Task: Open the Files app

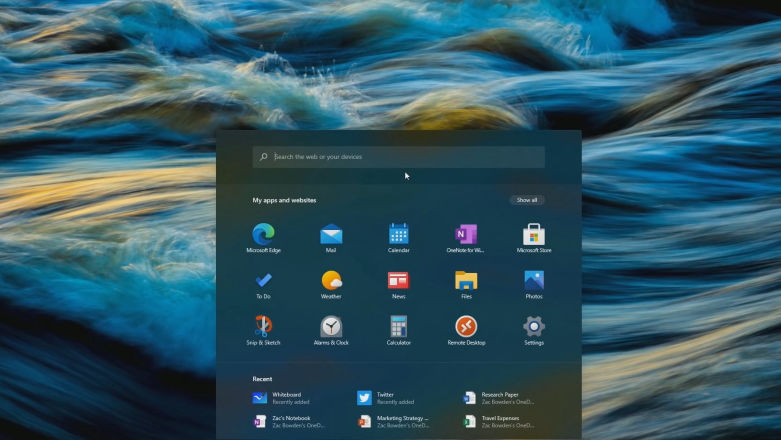Action: tap(466, 285)
